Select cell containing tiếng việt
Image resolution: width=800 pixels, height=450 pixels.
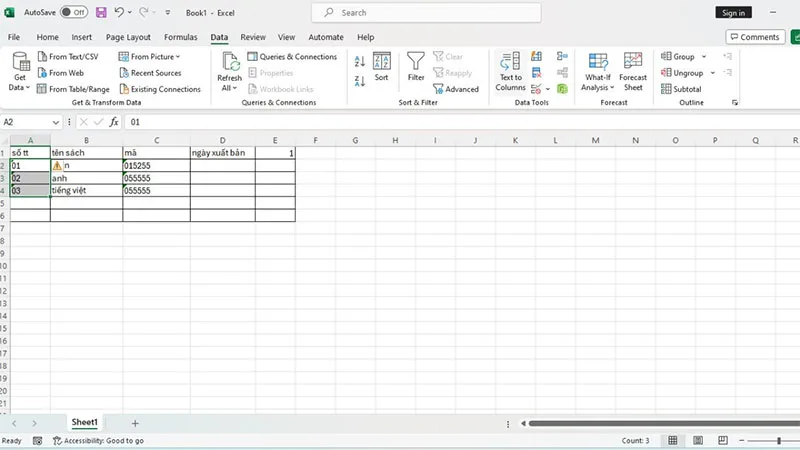[x=86, y=190]
